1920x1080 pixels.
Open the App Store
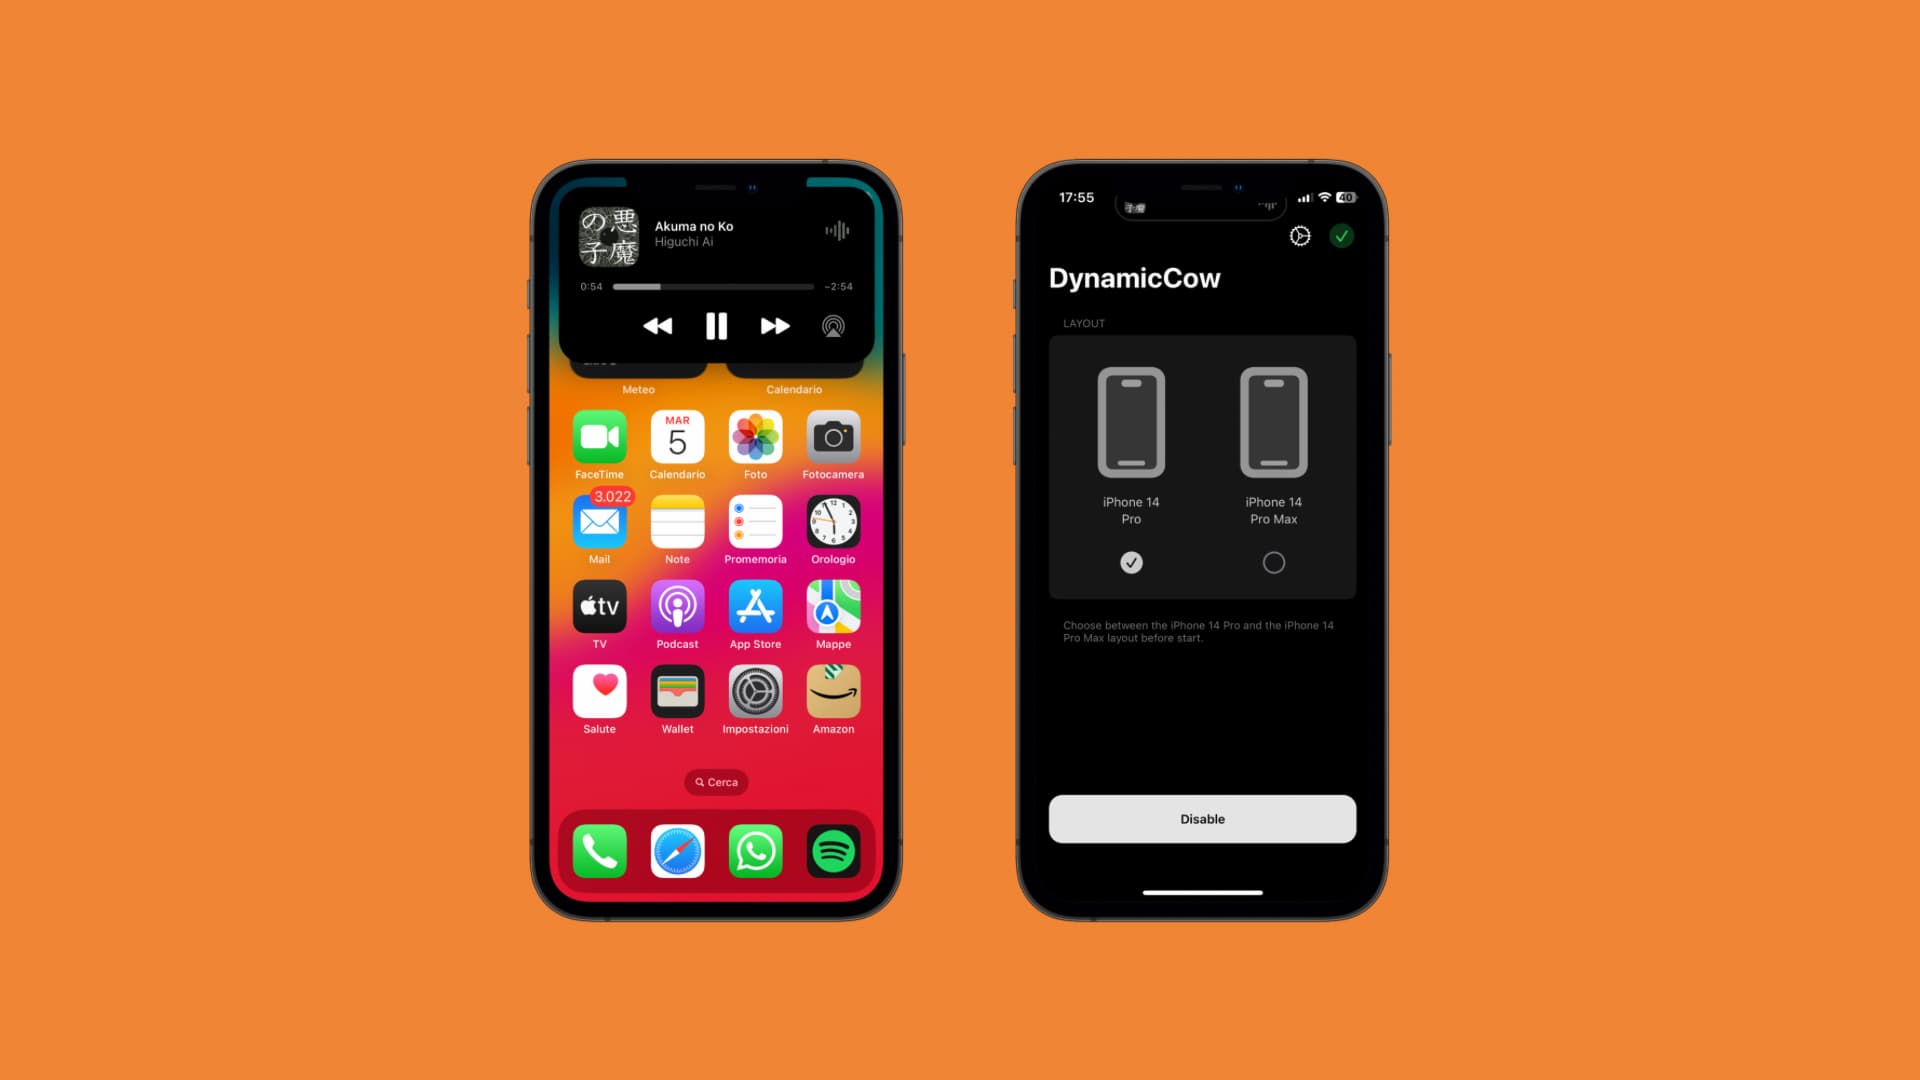pos(754,608)
